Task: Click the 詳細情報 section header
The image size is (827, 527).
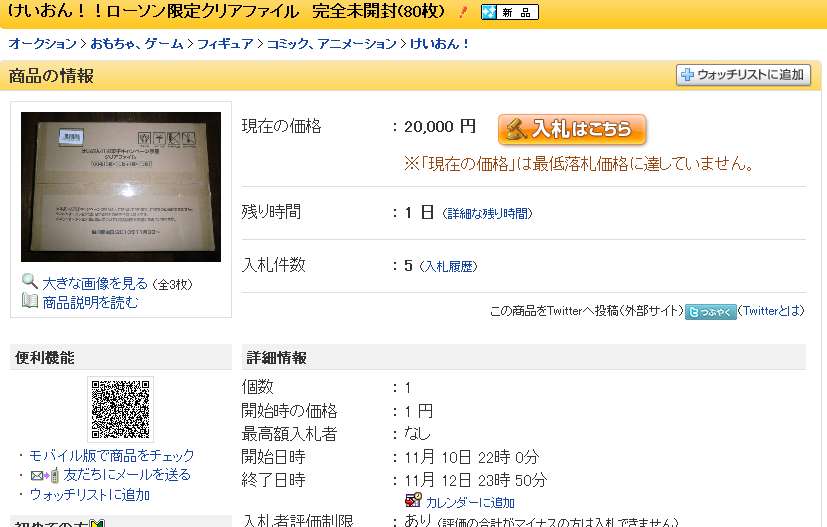Action: click(x=276, y=358)
